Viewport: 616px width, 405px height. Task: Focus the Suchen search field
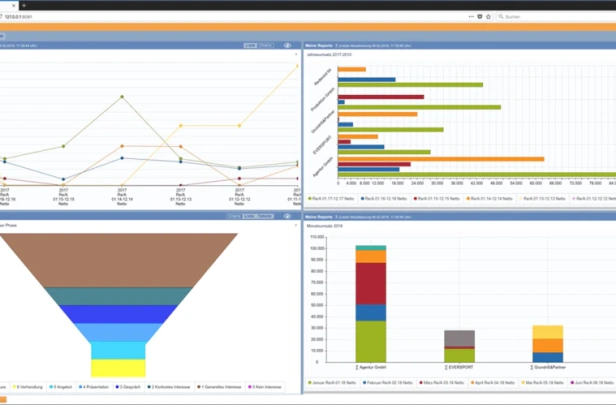pos(556,16)
